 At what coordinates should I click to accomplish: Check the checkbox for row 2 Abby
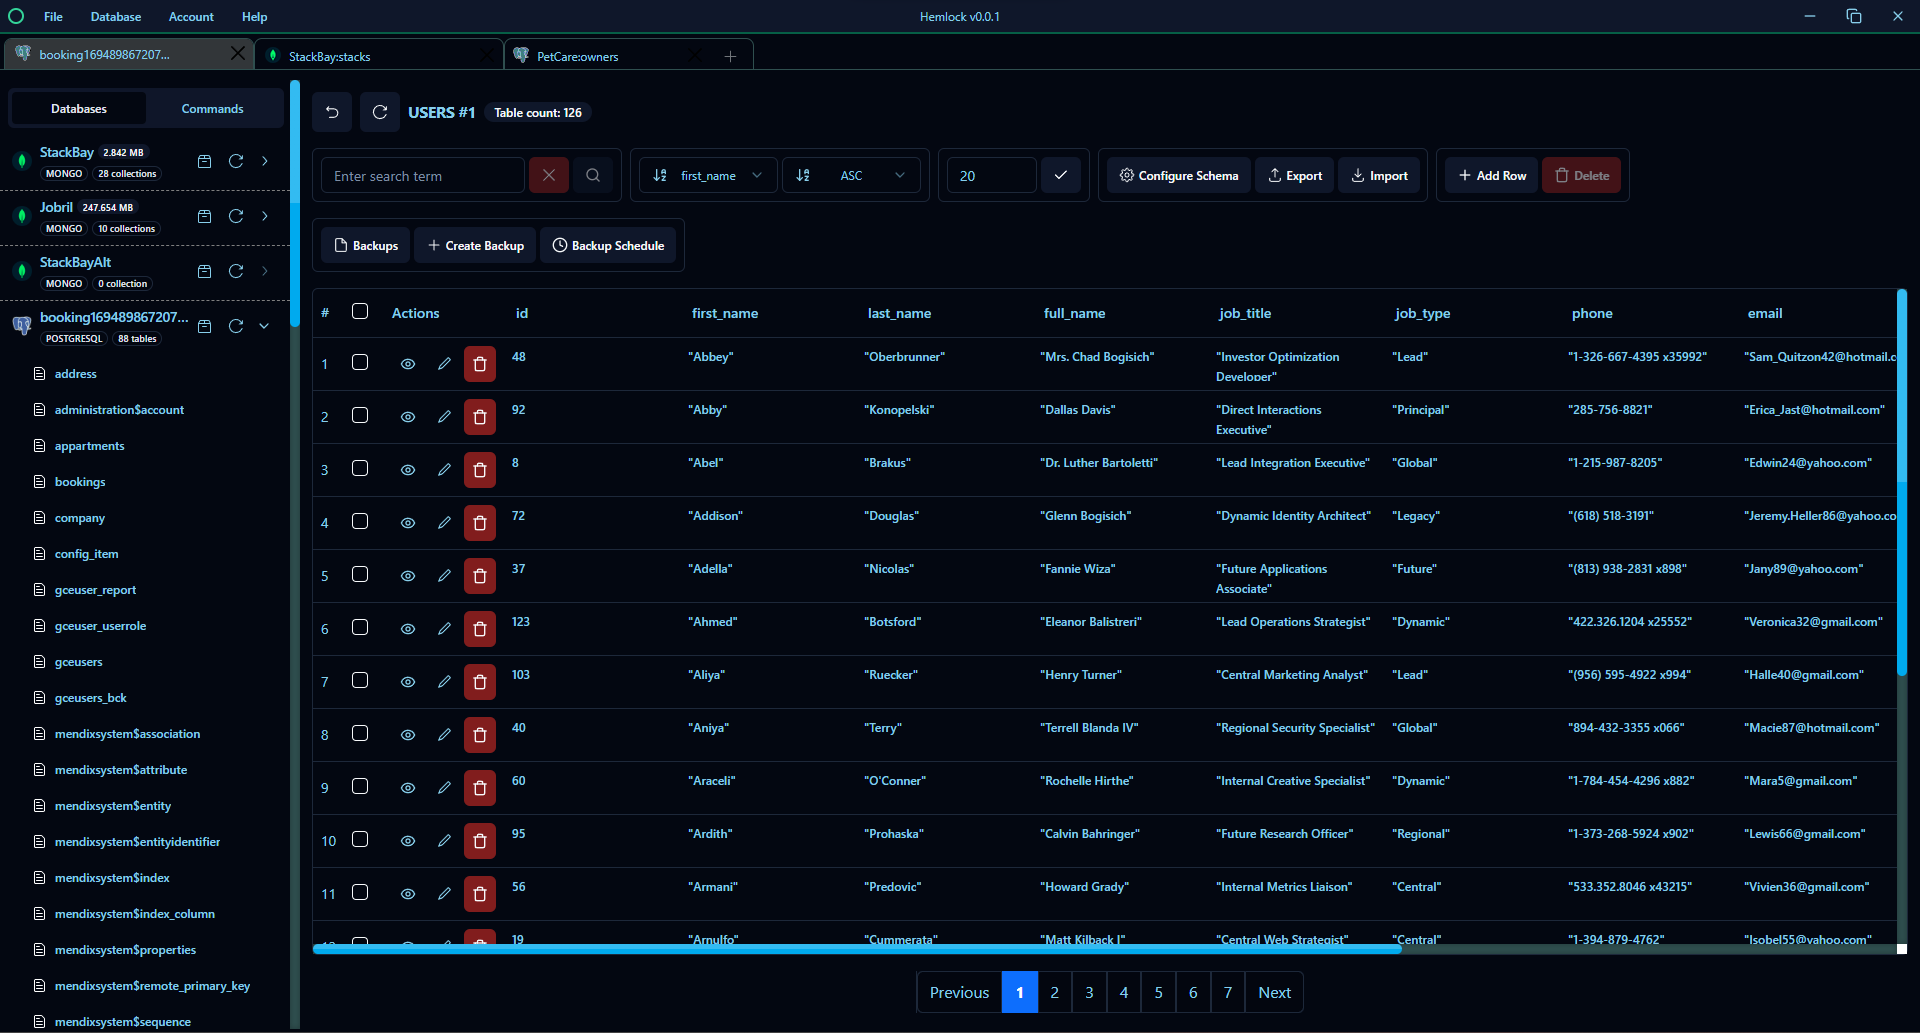(x=360, y=415)
